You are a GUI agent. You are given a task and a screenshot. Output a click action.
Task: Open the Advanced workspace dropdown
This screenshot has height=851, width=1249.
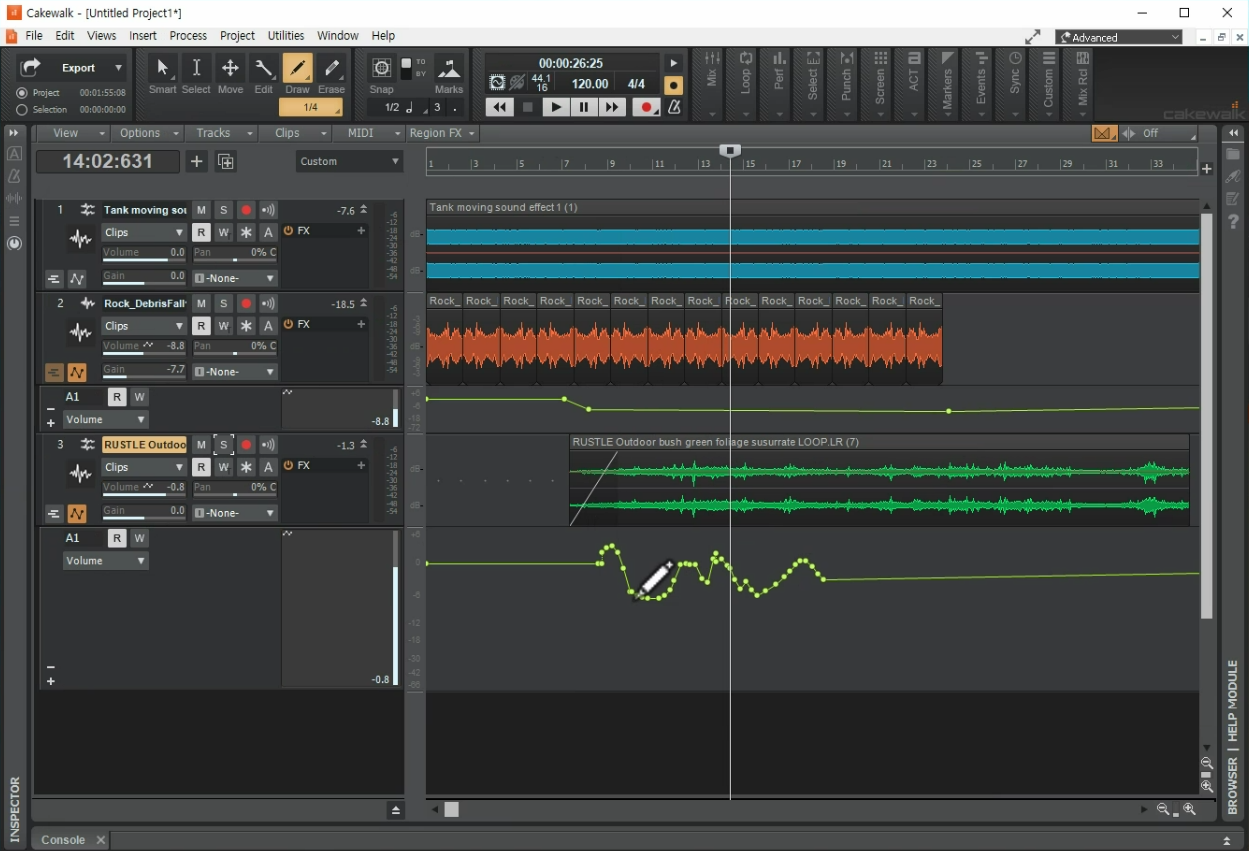1119,37
